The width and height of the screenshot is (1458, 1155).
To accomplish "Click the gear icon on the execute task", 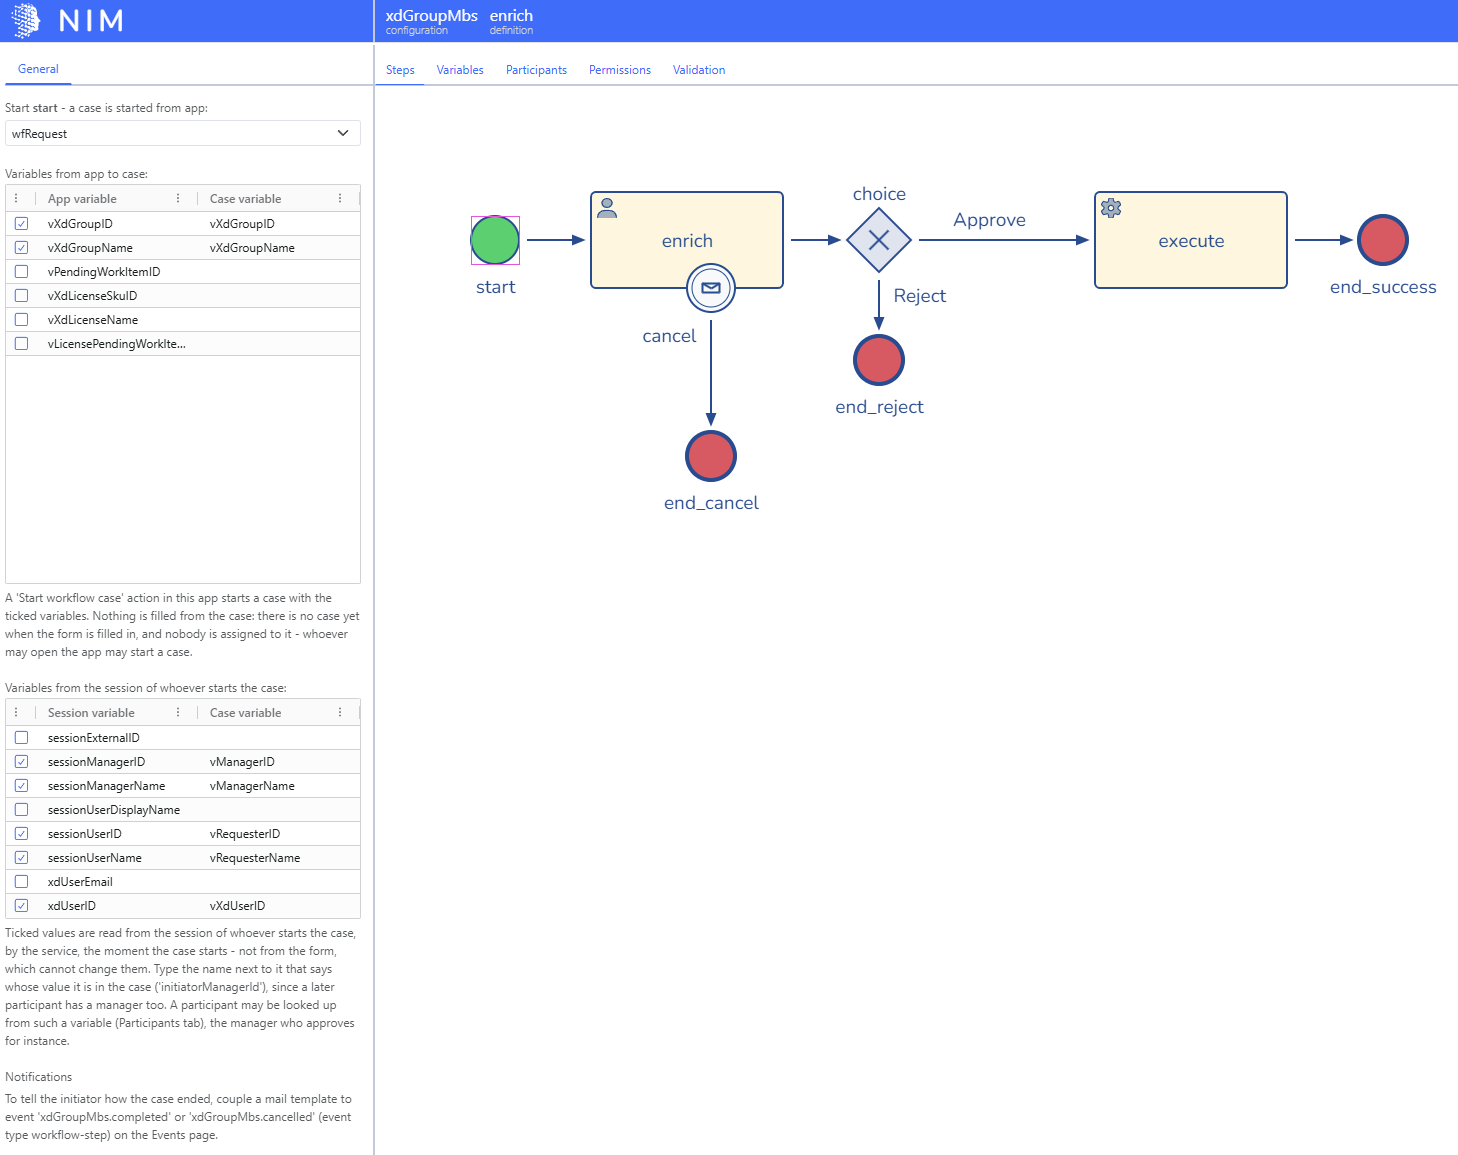I will point(1111,208).
